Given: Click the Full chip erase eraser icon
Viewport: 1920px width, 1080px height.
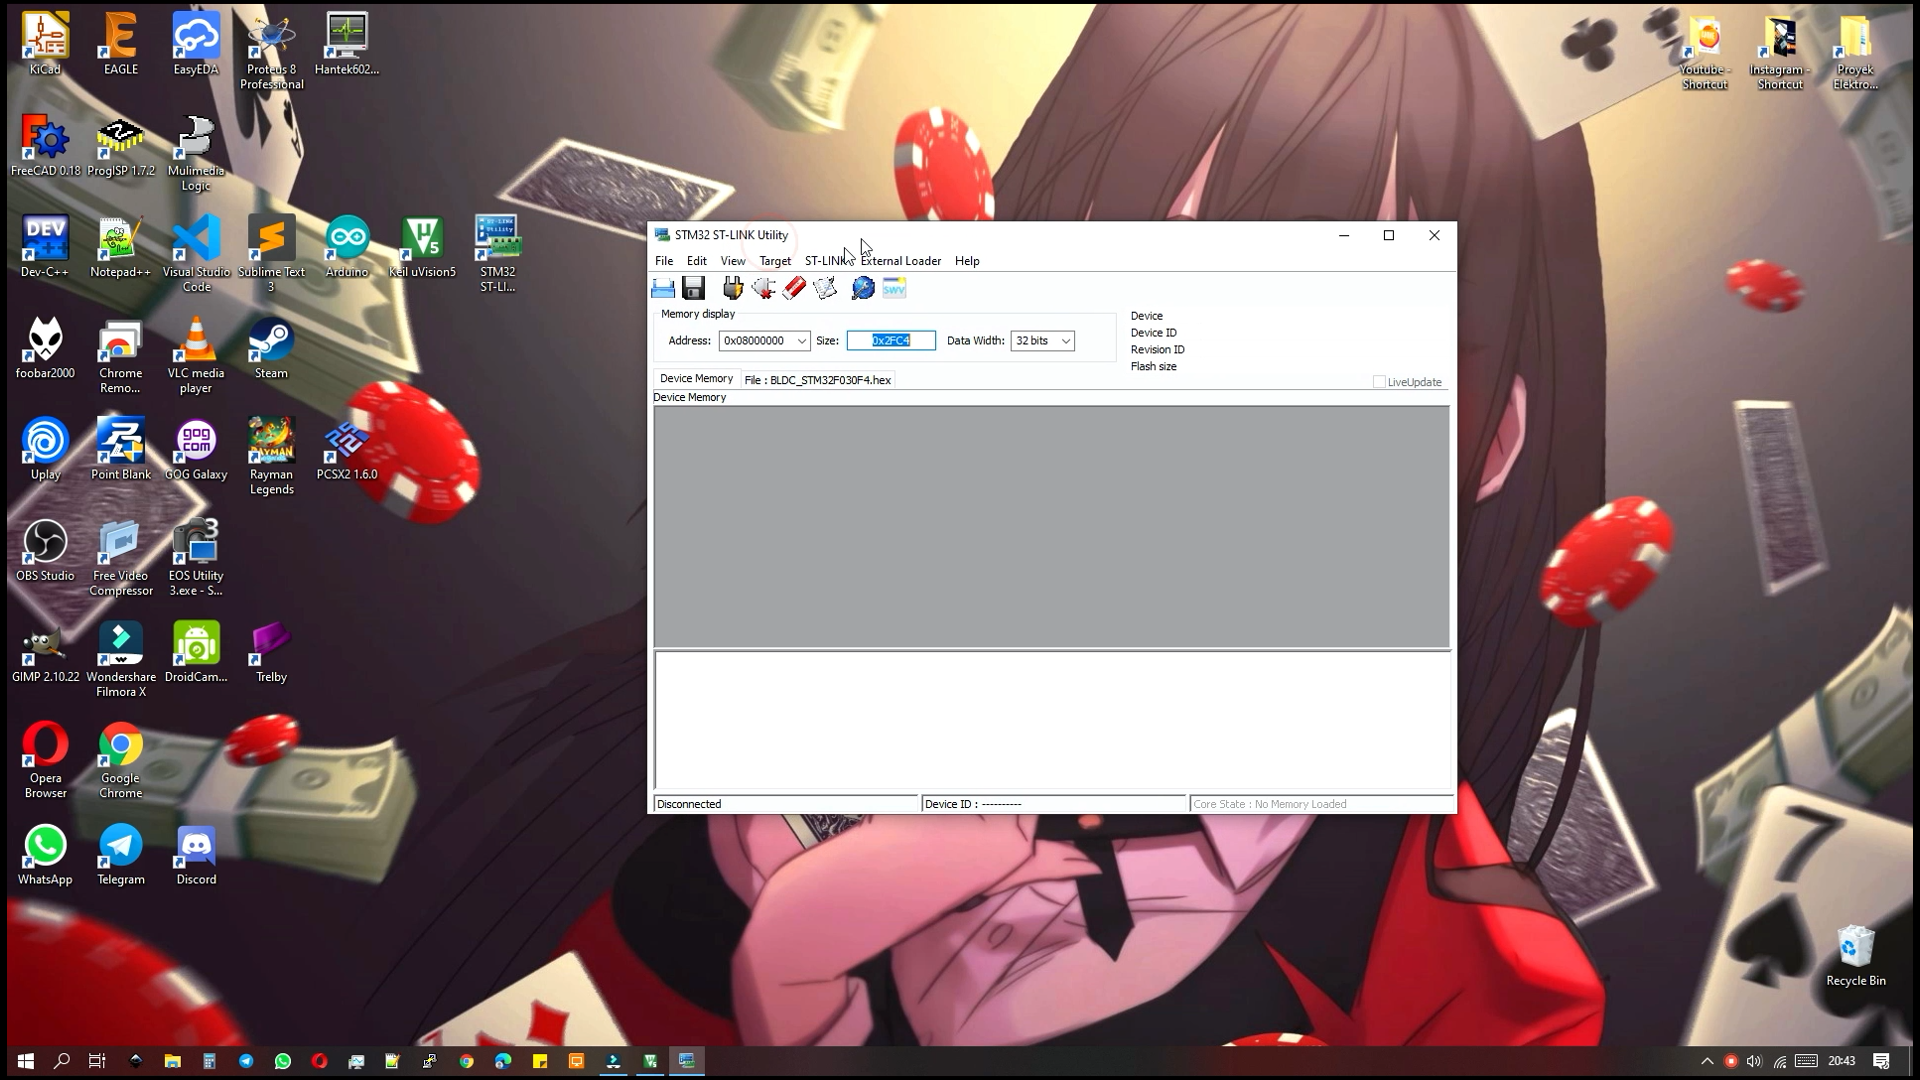Looking at the screenshot, I should coord(794,289).
